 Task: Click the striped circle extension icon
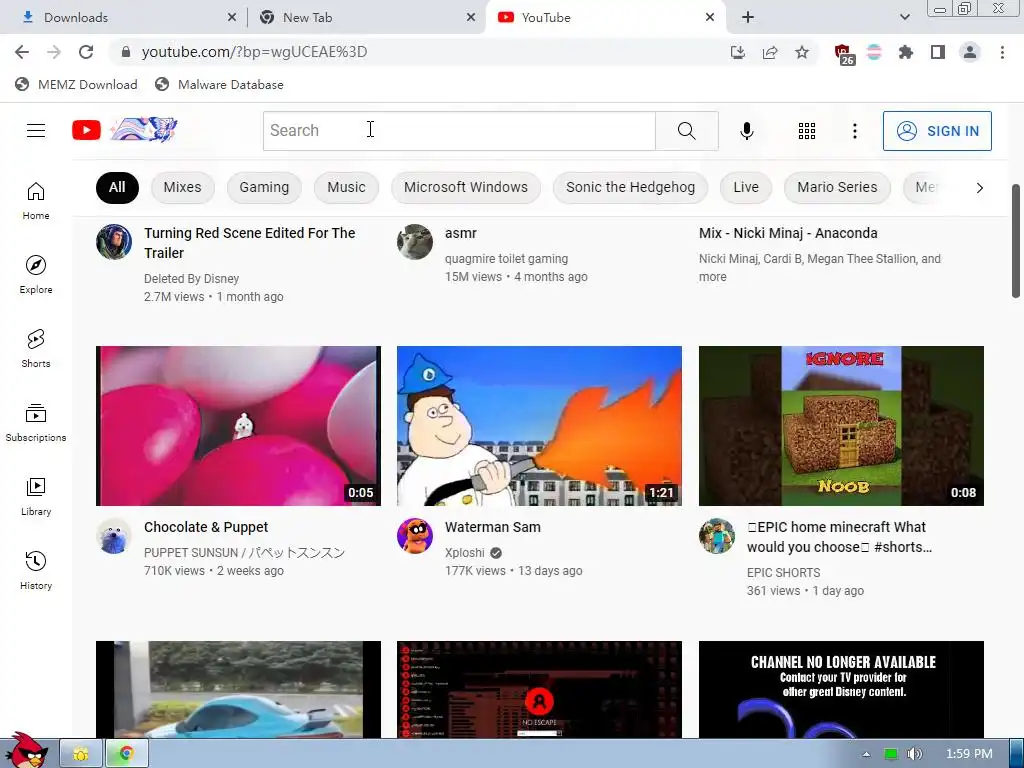tap(874, 52)
